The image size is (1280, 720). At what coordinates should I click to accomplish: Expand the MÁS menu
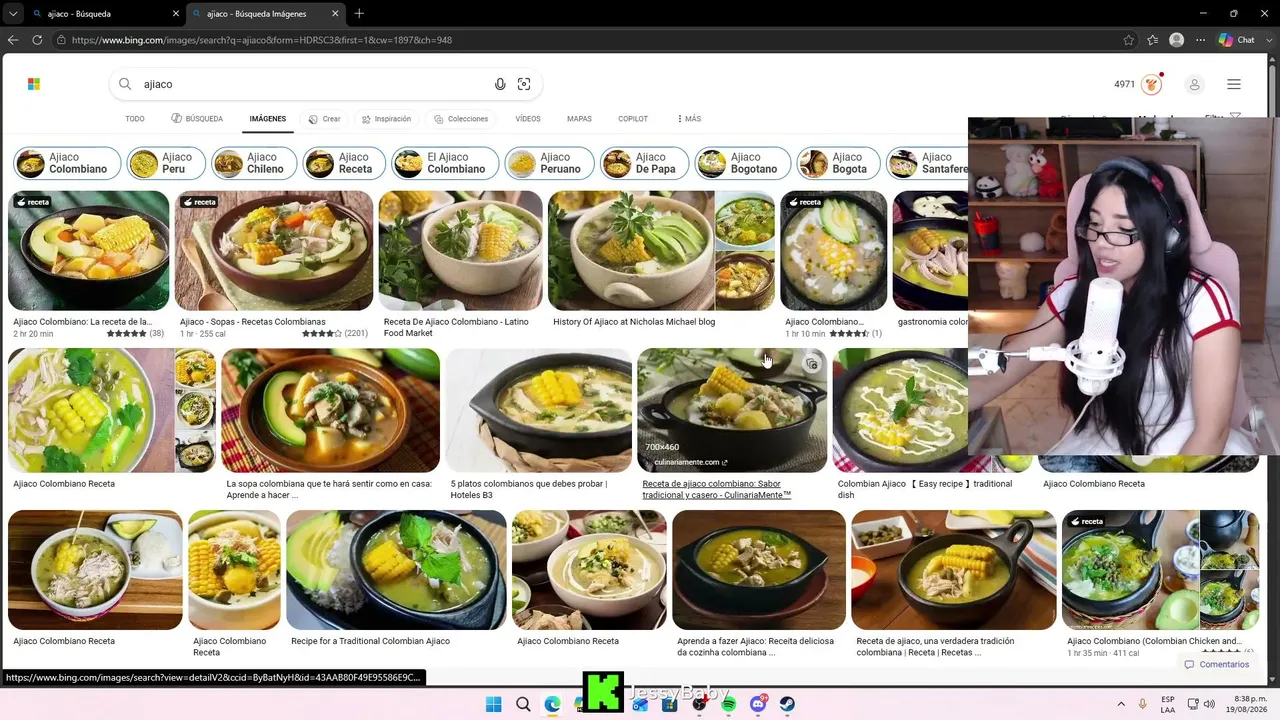tap(689, 119)
